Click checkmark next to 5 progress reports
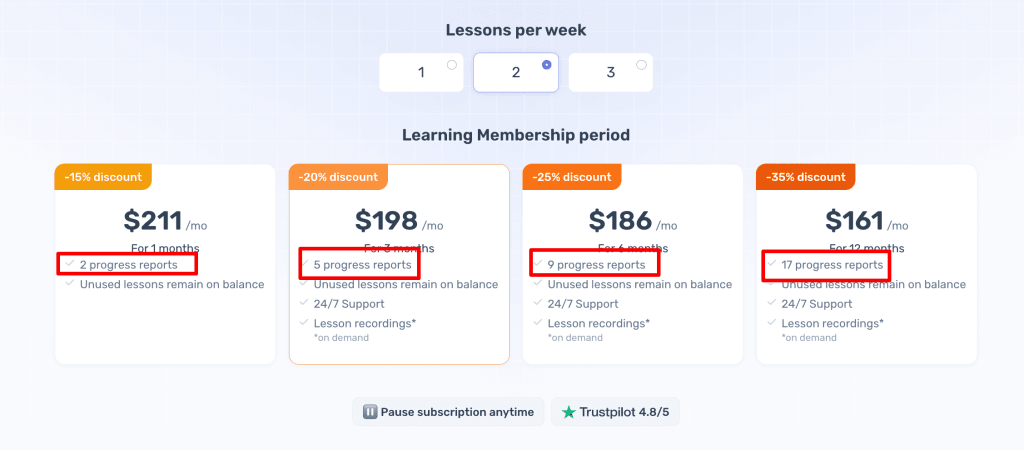The height and width of the screenshot is (450, 1024). click(x=304, y=264)
